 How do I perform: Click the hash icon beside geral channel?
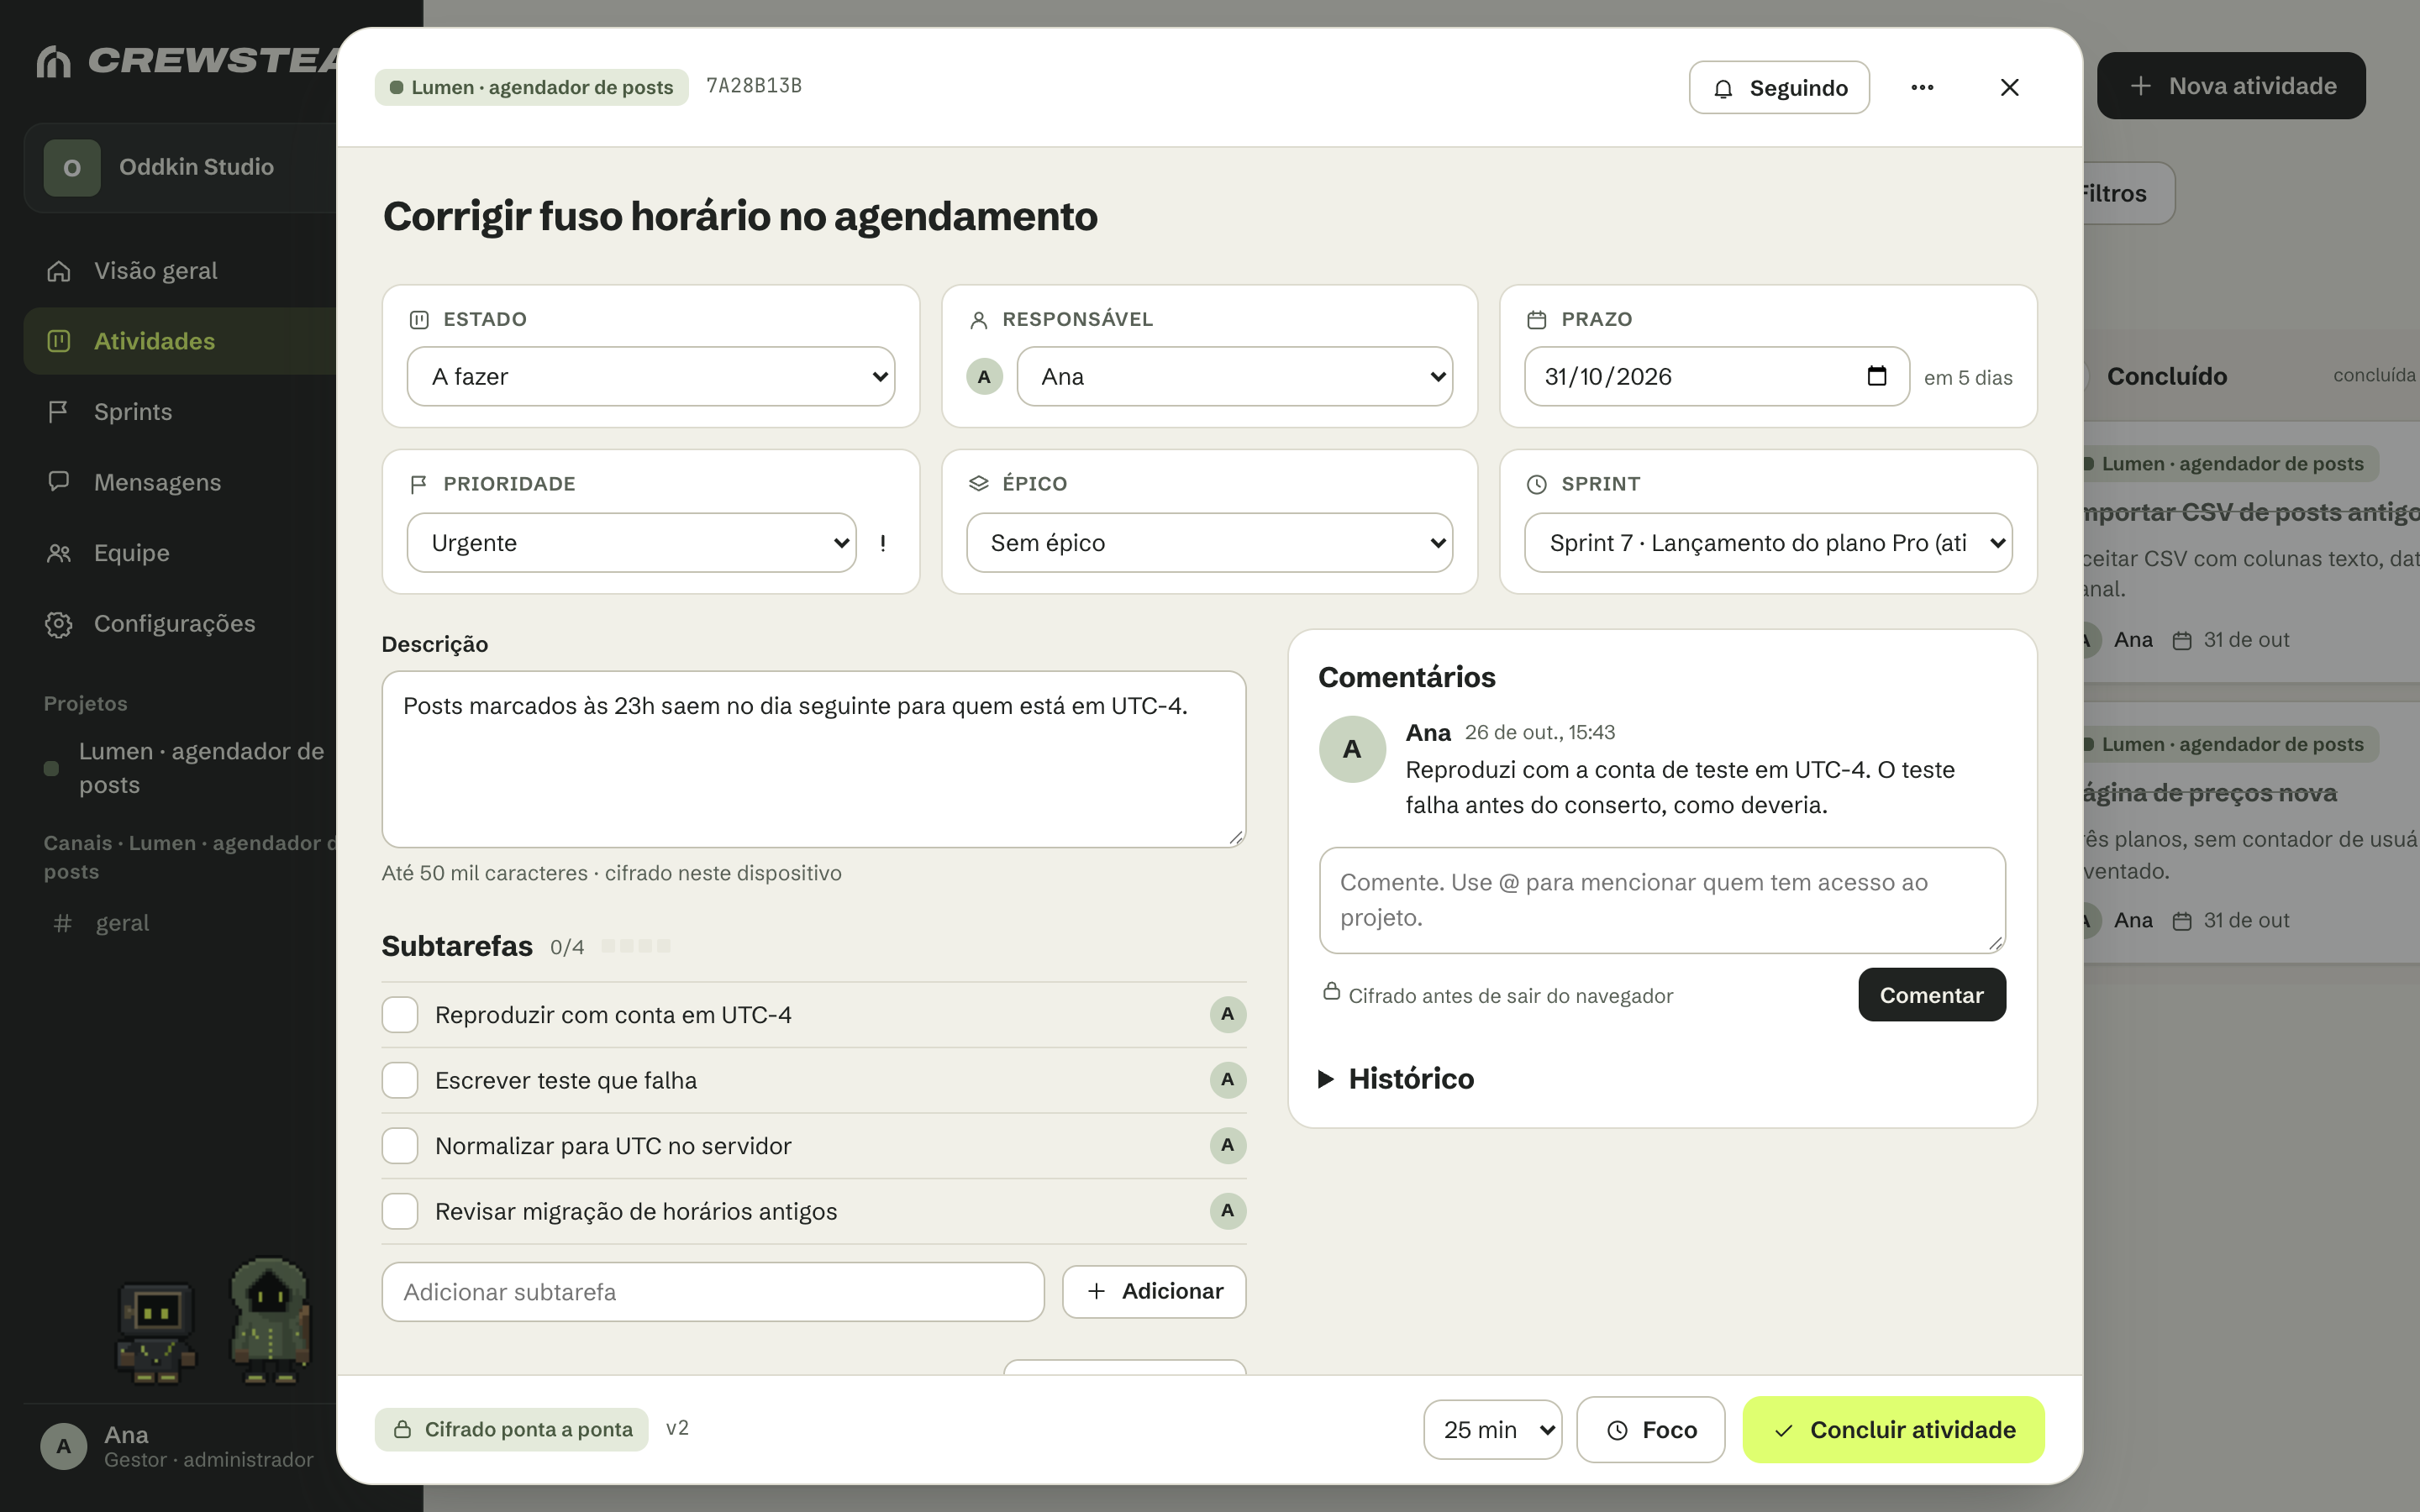[x=63, y=922]
